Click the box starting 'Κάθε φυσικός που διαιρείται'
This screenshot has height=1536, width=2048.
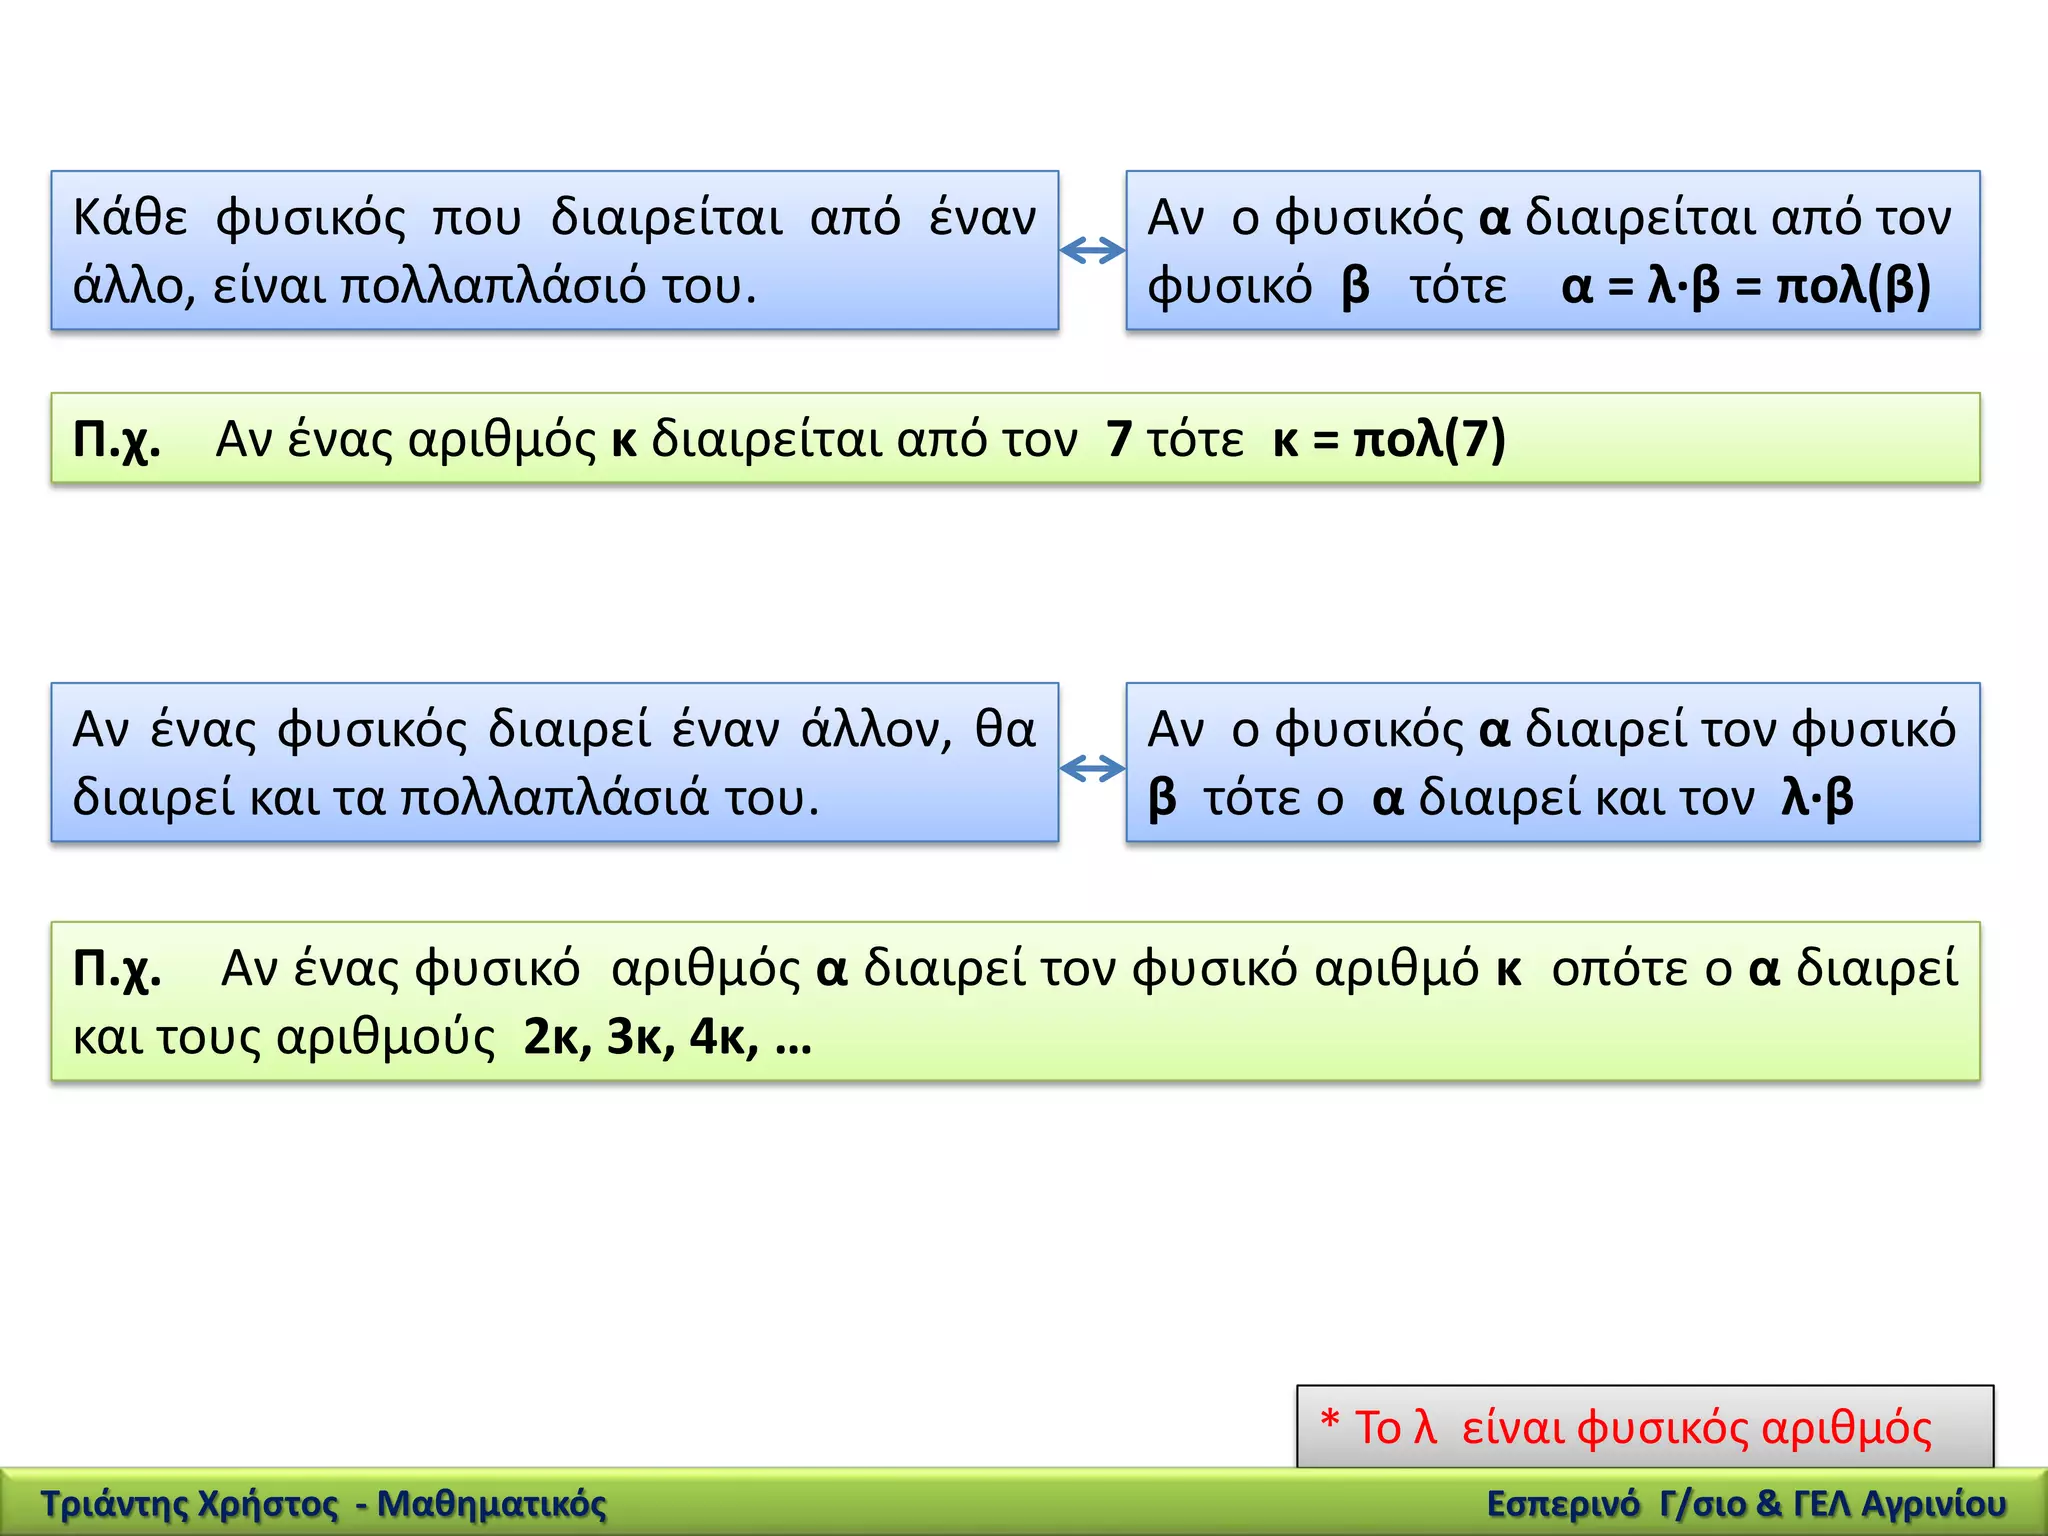point(554,250)
